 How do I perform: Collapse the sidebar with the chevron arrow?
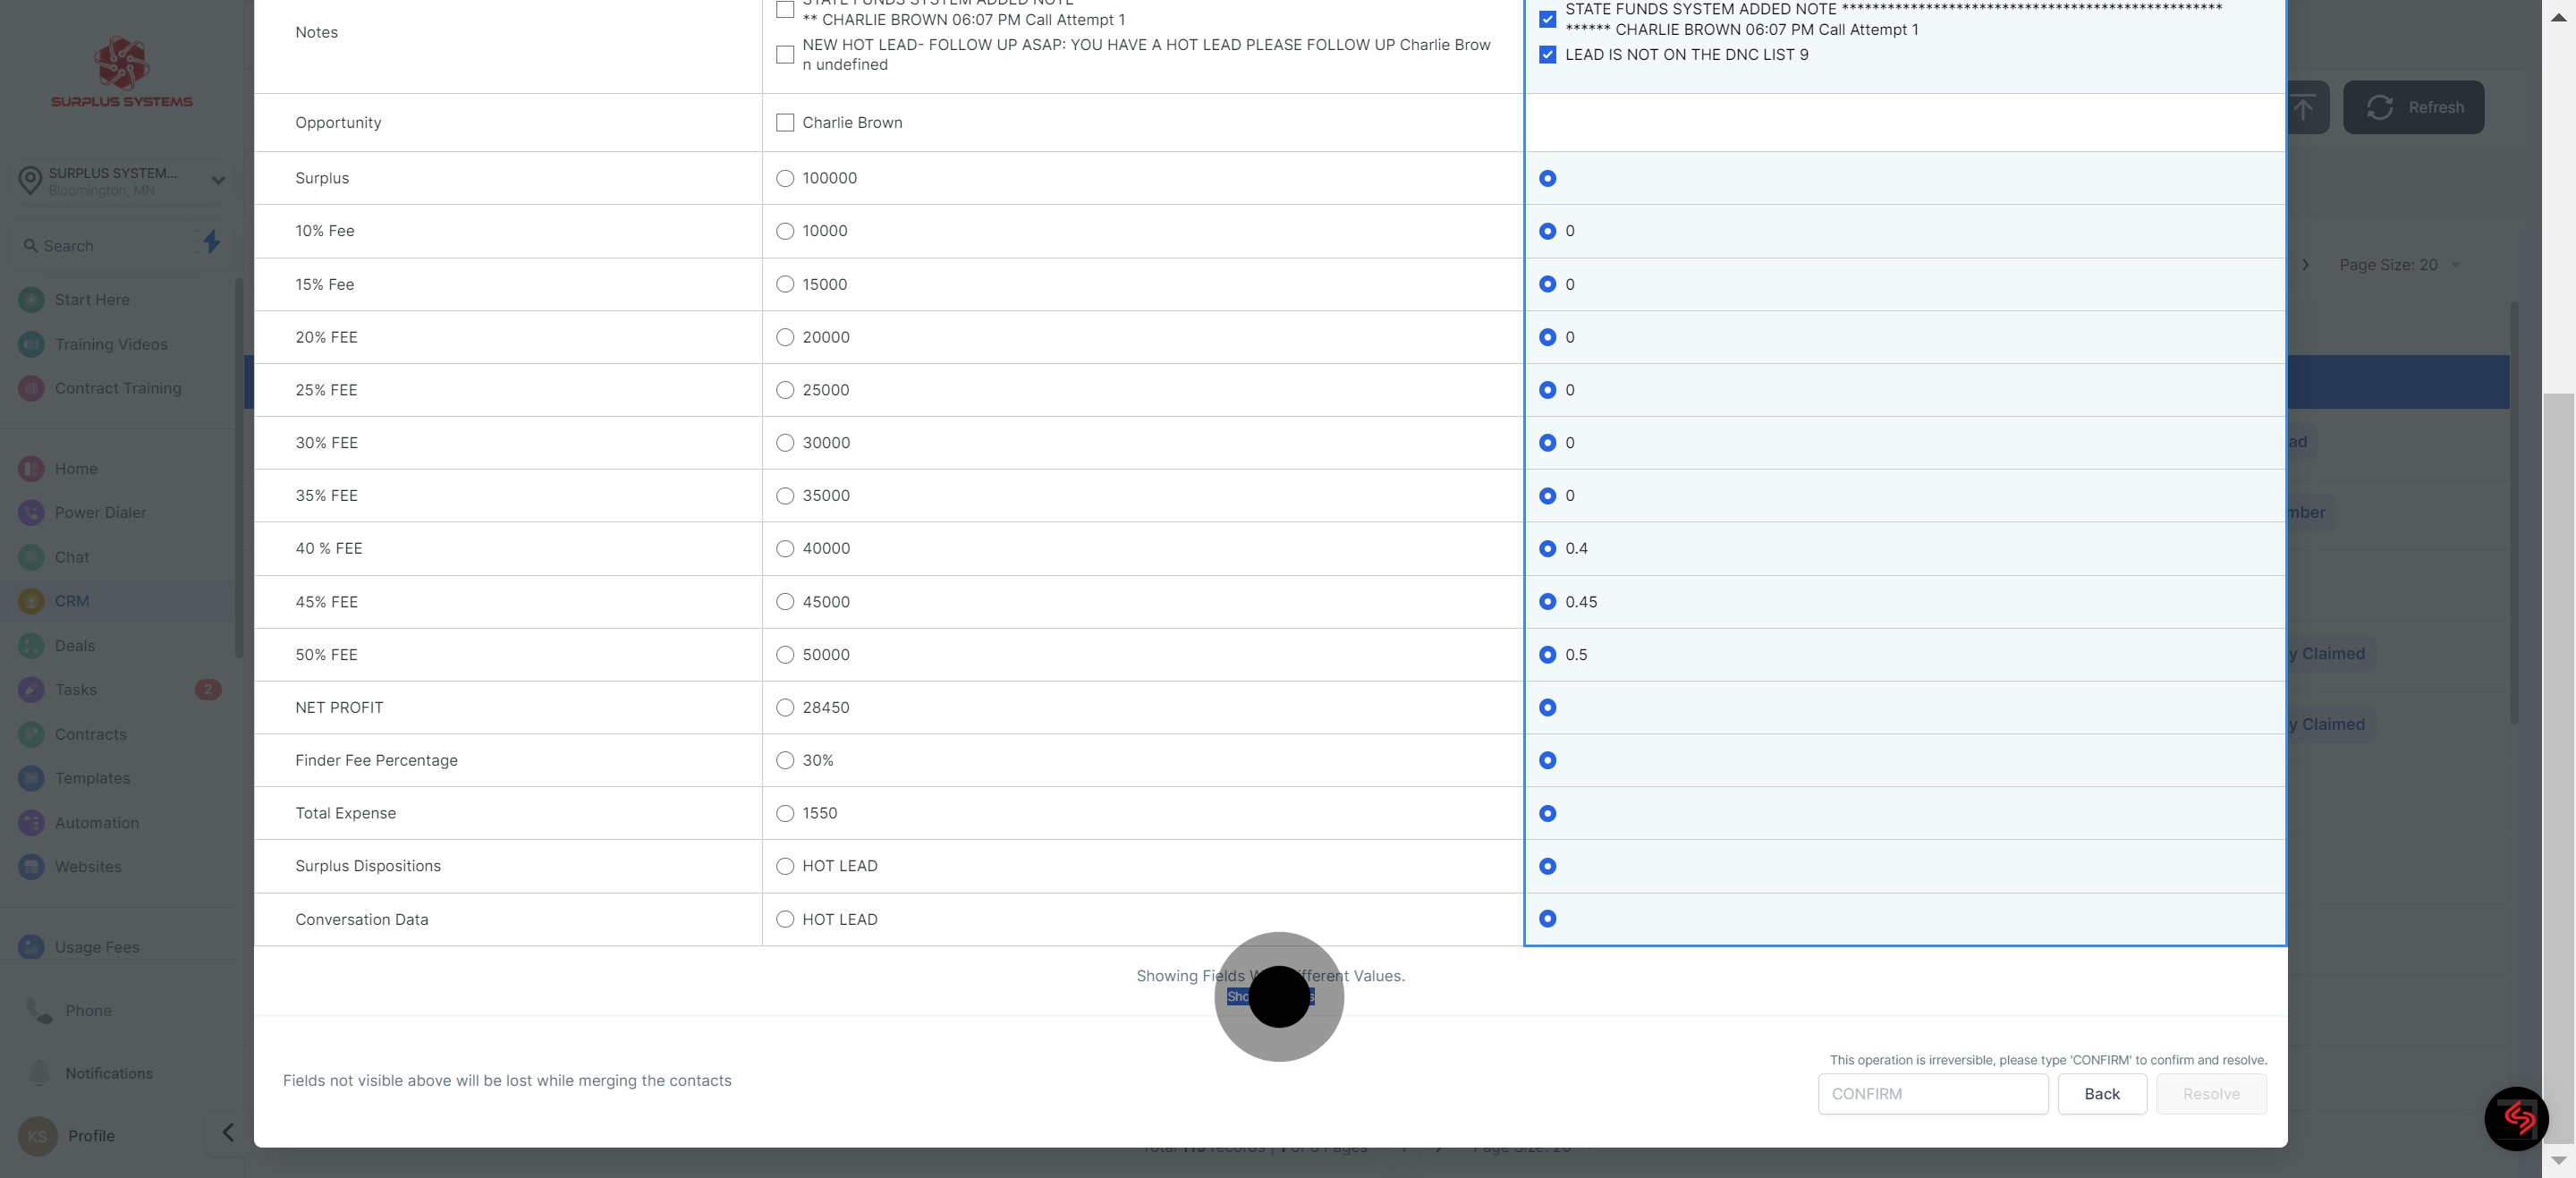[227, 1133]
